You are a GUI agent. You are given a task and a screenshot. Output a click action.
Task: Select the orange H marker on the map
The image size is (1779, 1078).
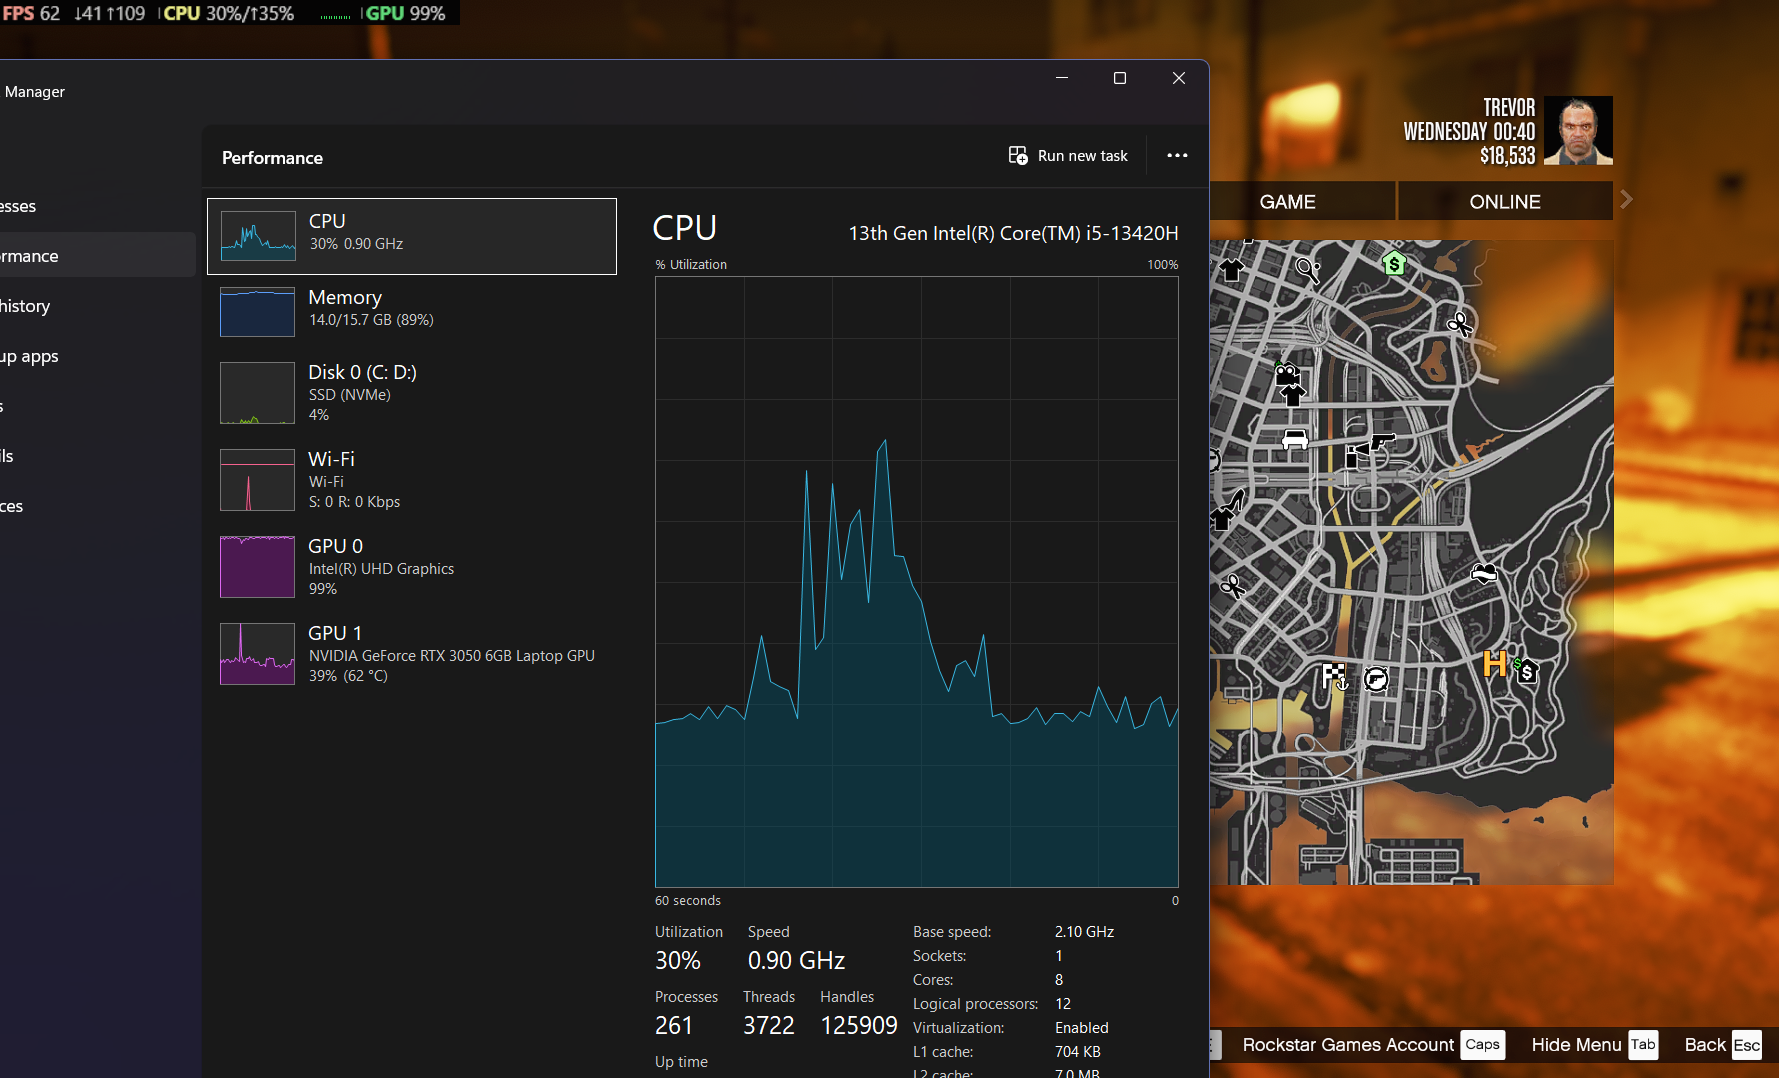pos(1495,664)
